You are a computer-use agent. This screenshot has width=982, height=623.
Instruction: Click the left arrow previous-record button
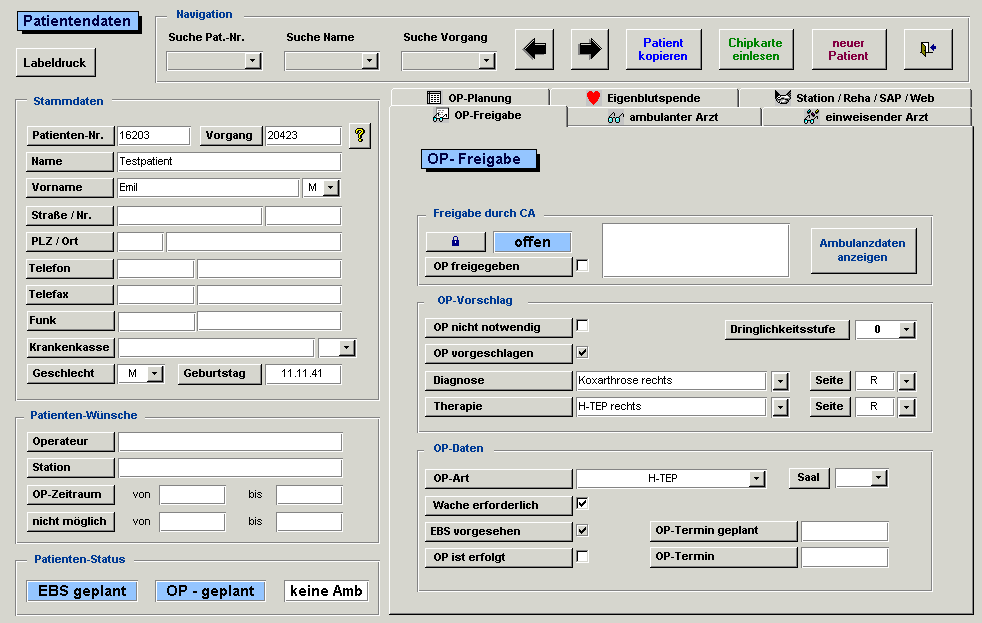click(x=534, y=49)
